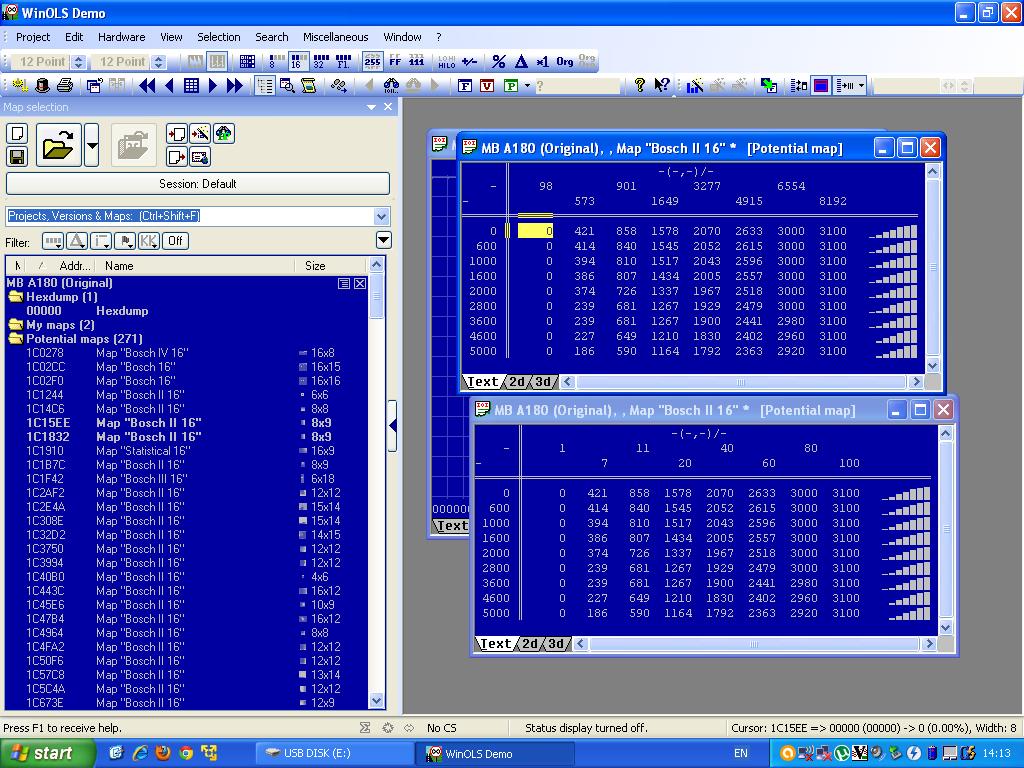Click the Start button on taskbar
Viewport: 1024px width, 768px height.
click(x=46, y=754)
